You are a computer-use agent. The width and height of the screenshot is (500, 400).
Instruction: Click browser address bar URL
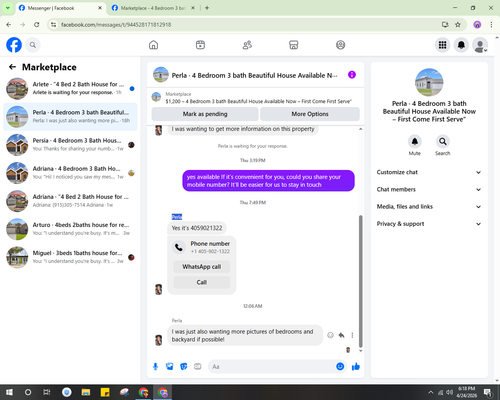click(x=116, y=25)
